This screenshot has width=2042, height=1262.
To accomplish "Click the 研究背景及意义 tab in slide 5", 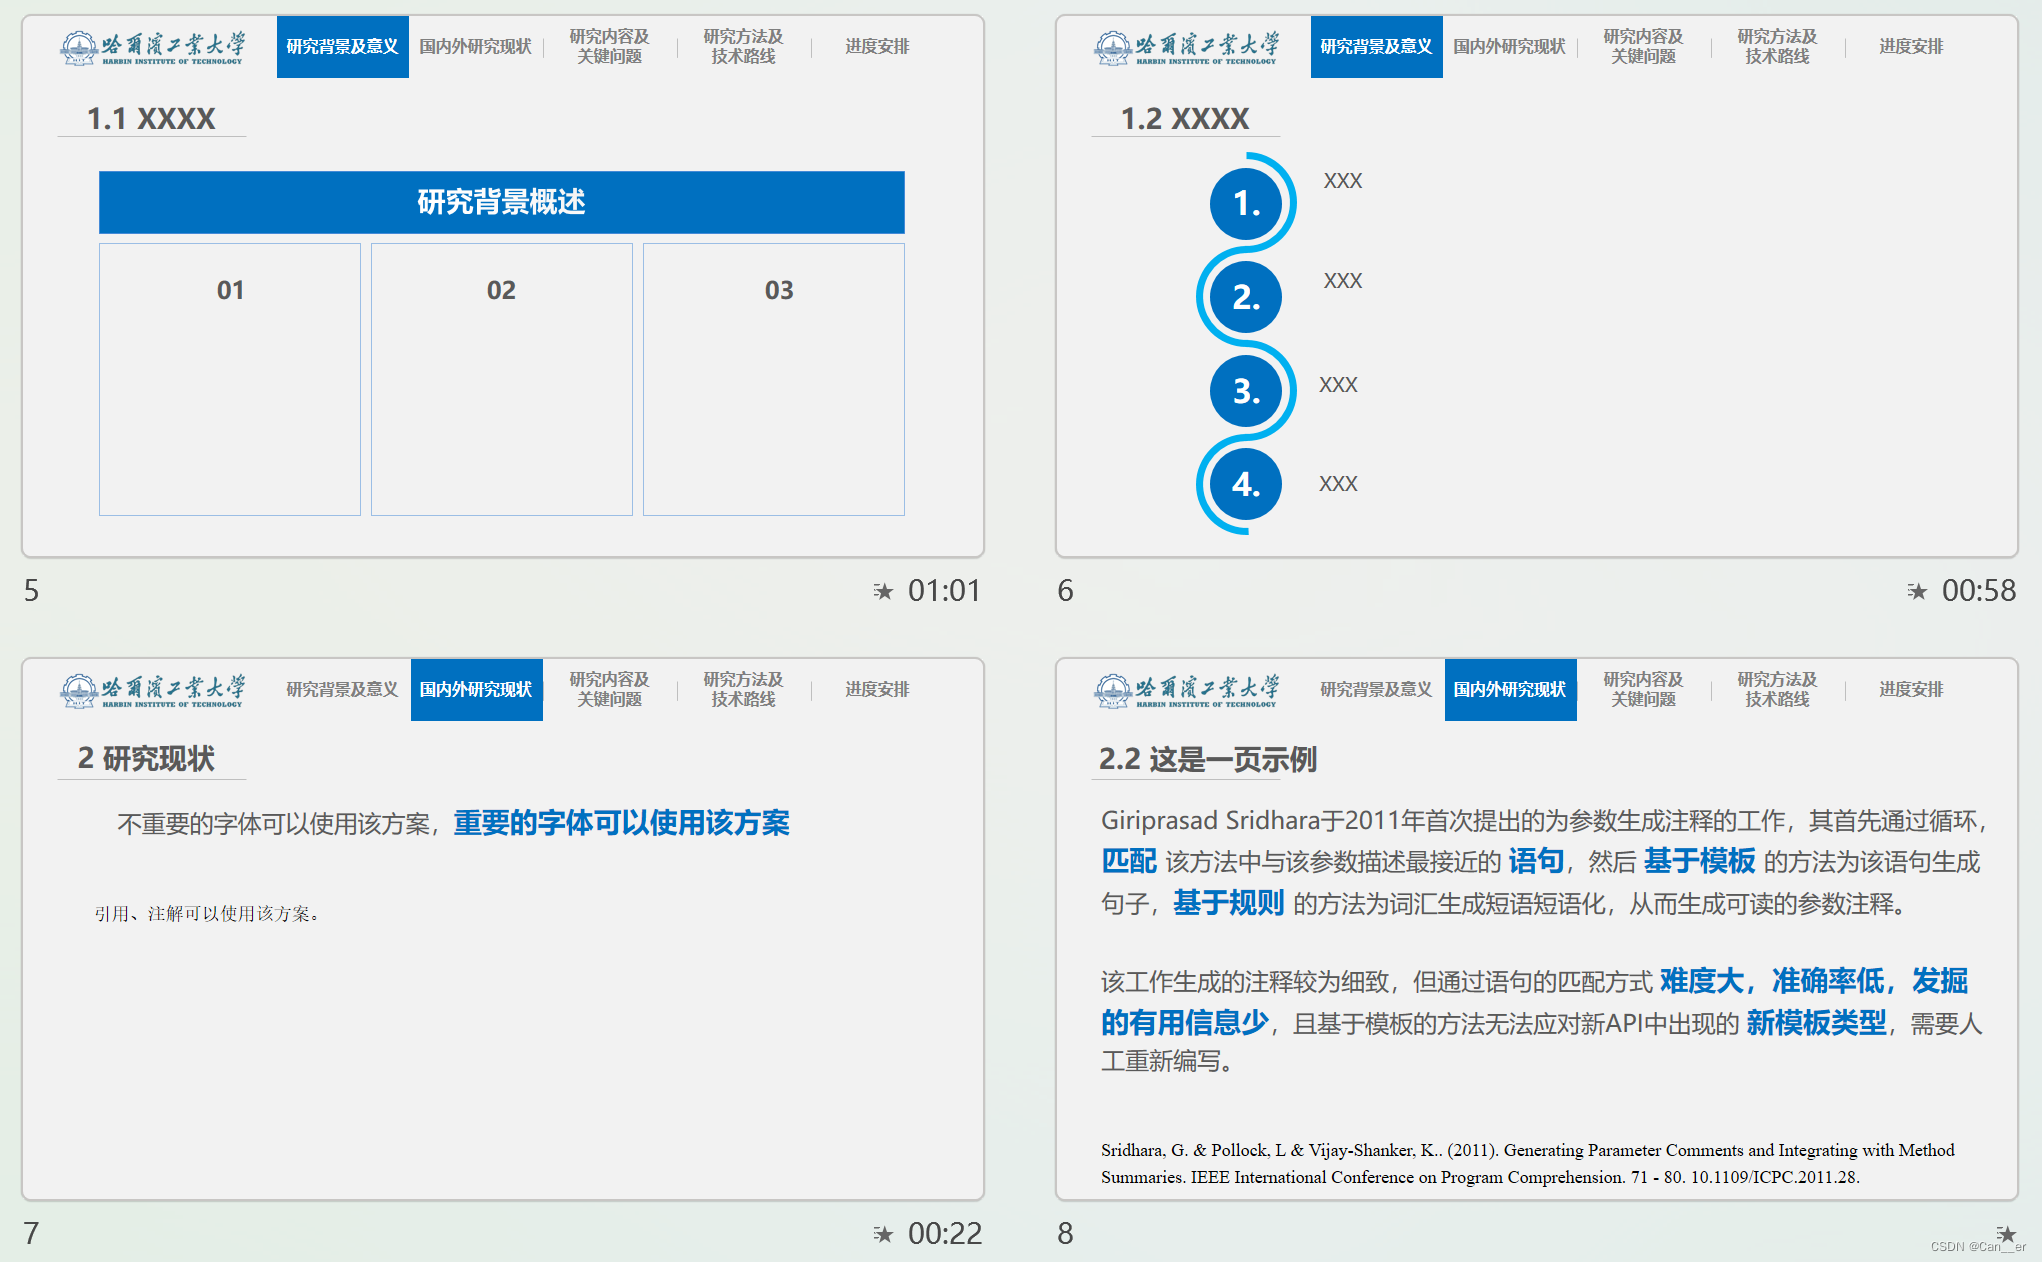I will click(x=343, y=47).
